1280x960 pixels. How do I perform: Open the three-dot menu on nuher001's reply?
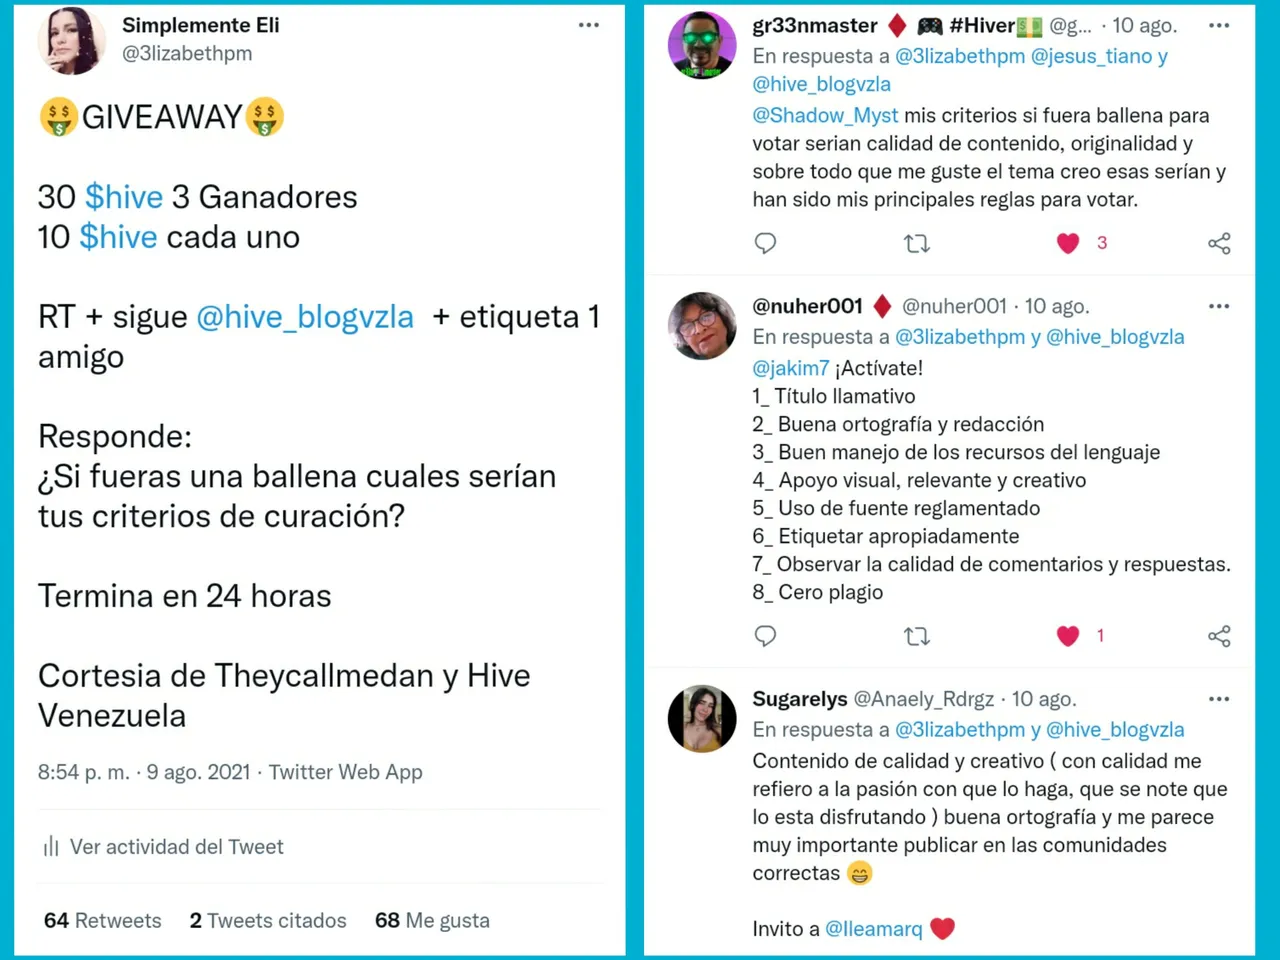(x=1219, y=306)
